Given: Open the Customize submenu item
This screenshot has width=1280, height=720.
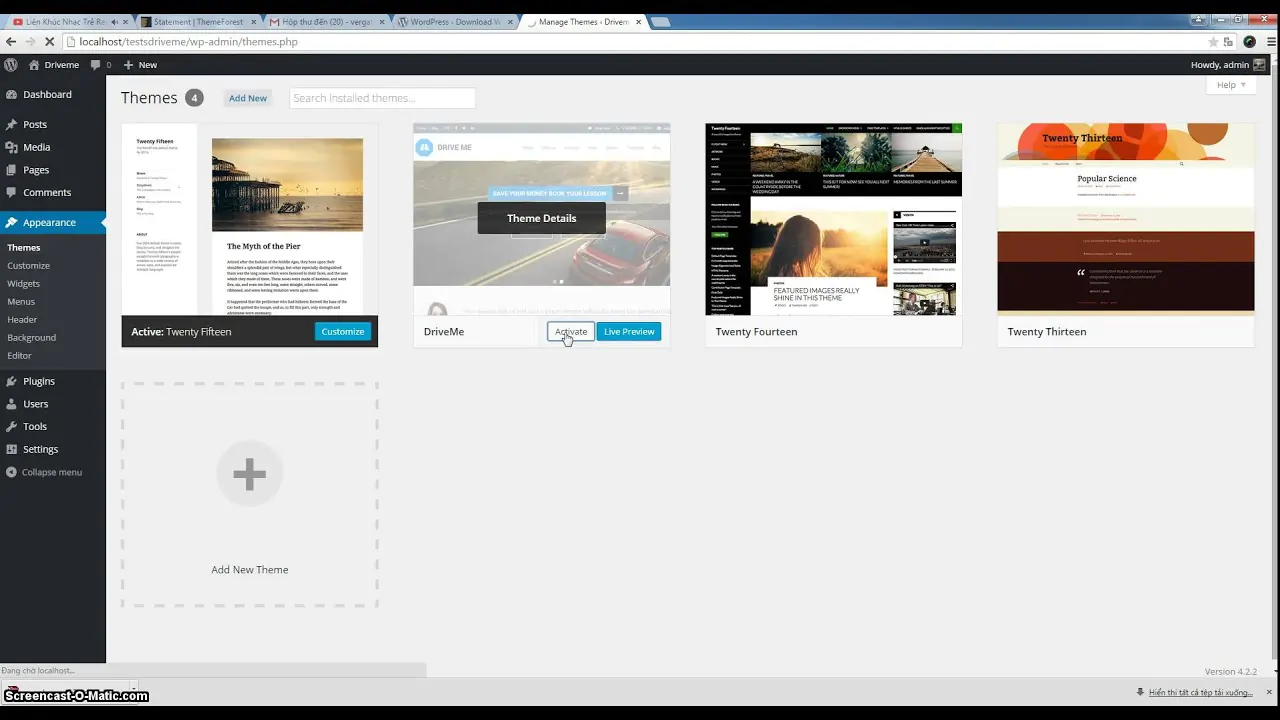Looking at the screenshot, I should 28,265.
